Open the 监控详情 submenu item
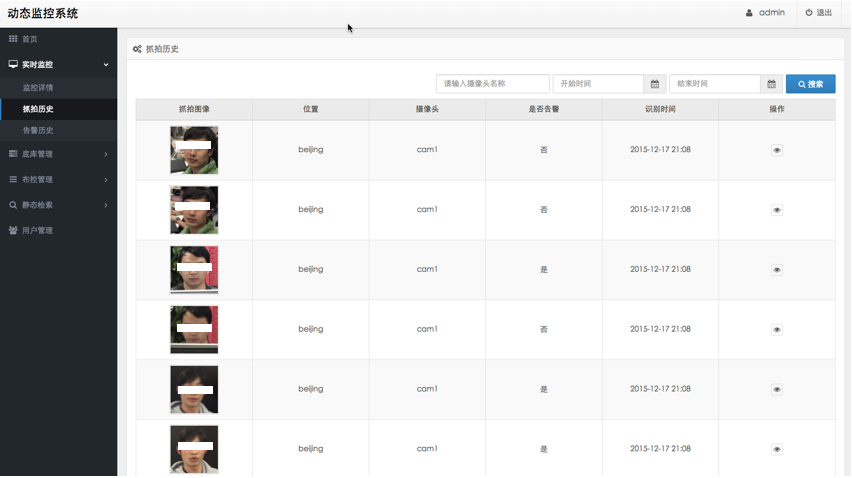The height and width of the screenshot is (478, 852). pyautogui.click(x=38, y=88)
